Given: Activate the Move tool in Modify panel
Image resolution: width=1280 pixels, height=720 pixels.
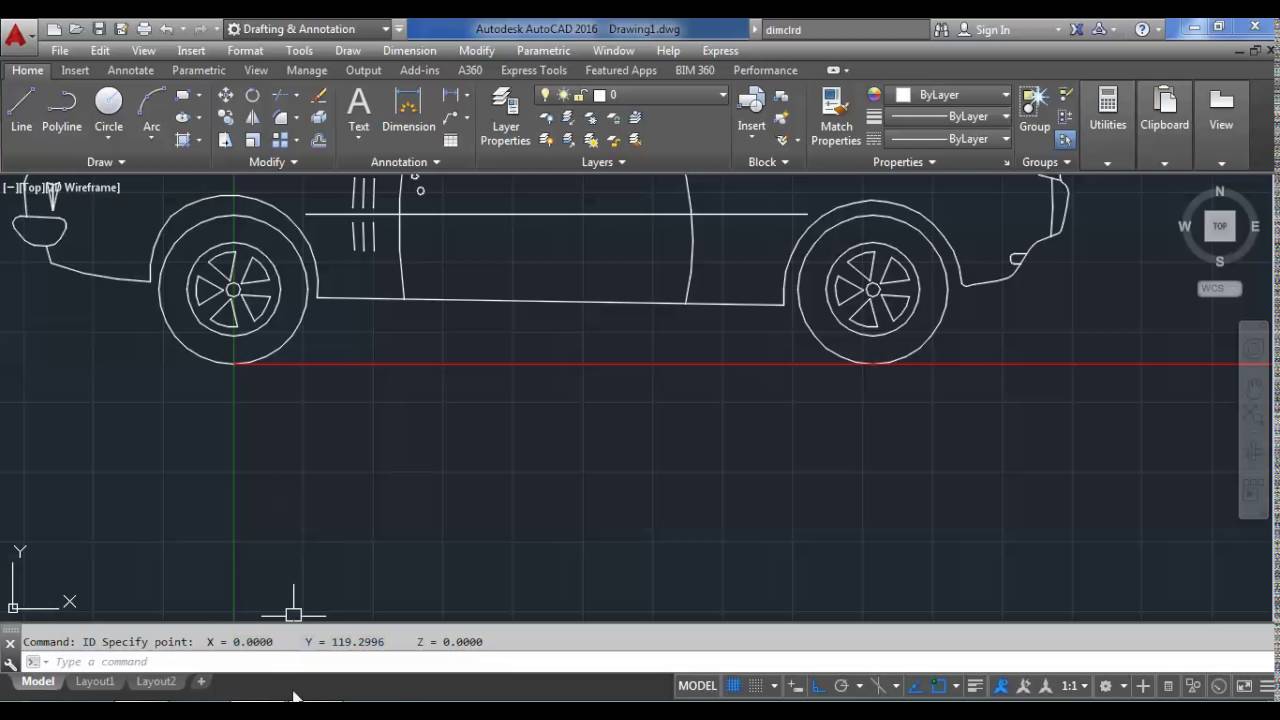Looking at the screenshot, I should pyautogui.click(x=226, y=95).
